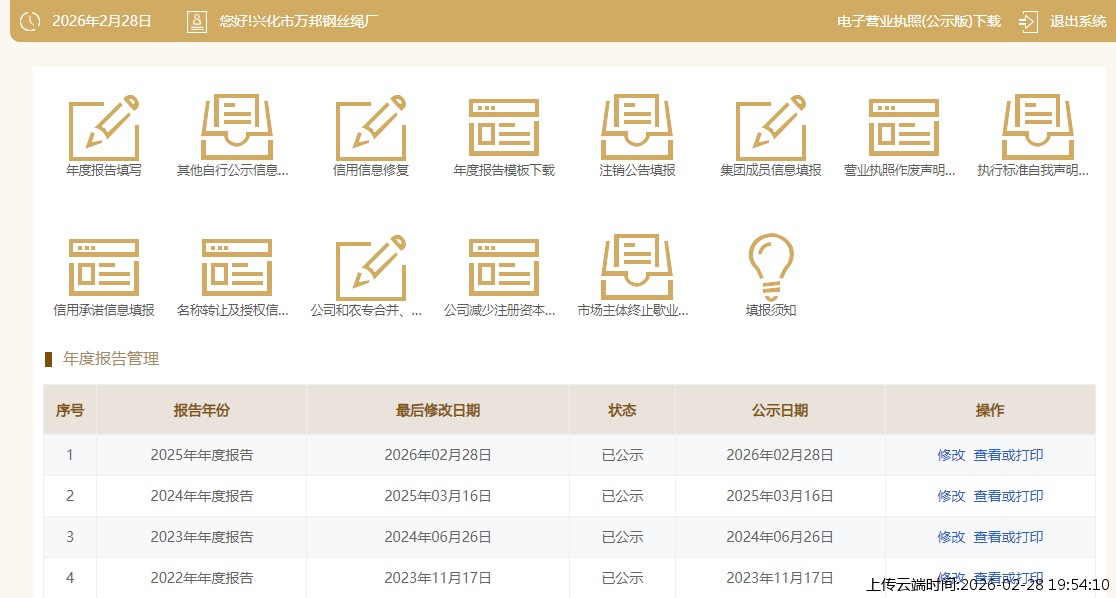Click the 填报须知 lightbulb icon
Screen dimensions: 1116x598
770,268
